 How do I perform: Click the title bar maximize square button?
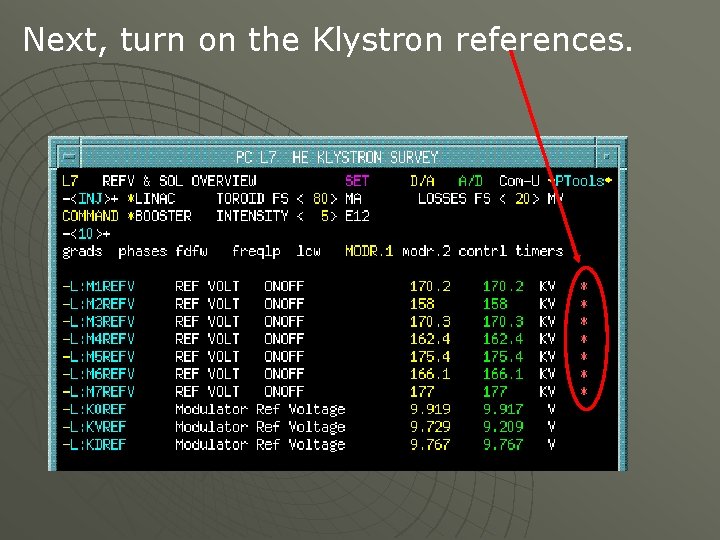click(606, 157)
